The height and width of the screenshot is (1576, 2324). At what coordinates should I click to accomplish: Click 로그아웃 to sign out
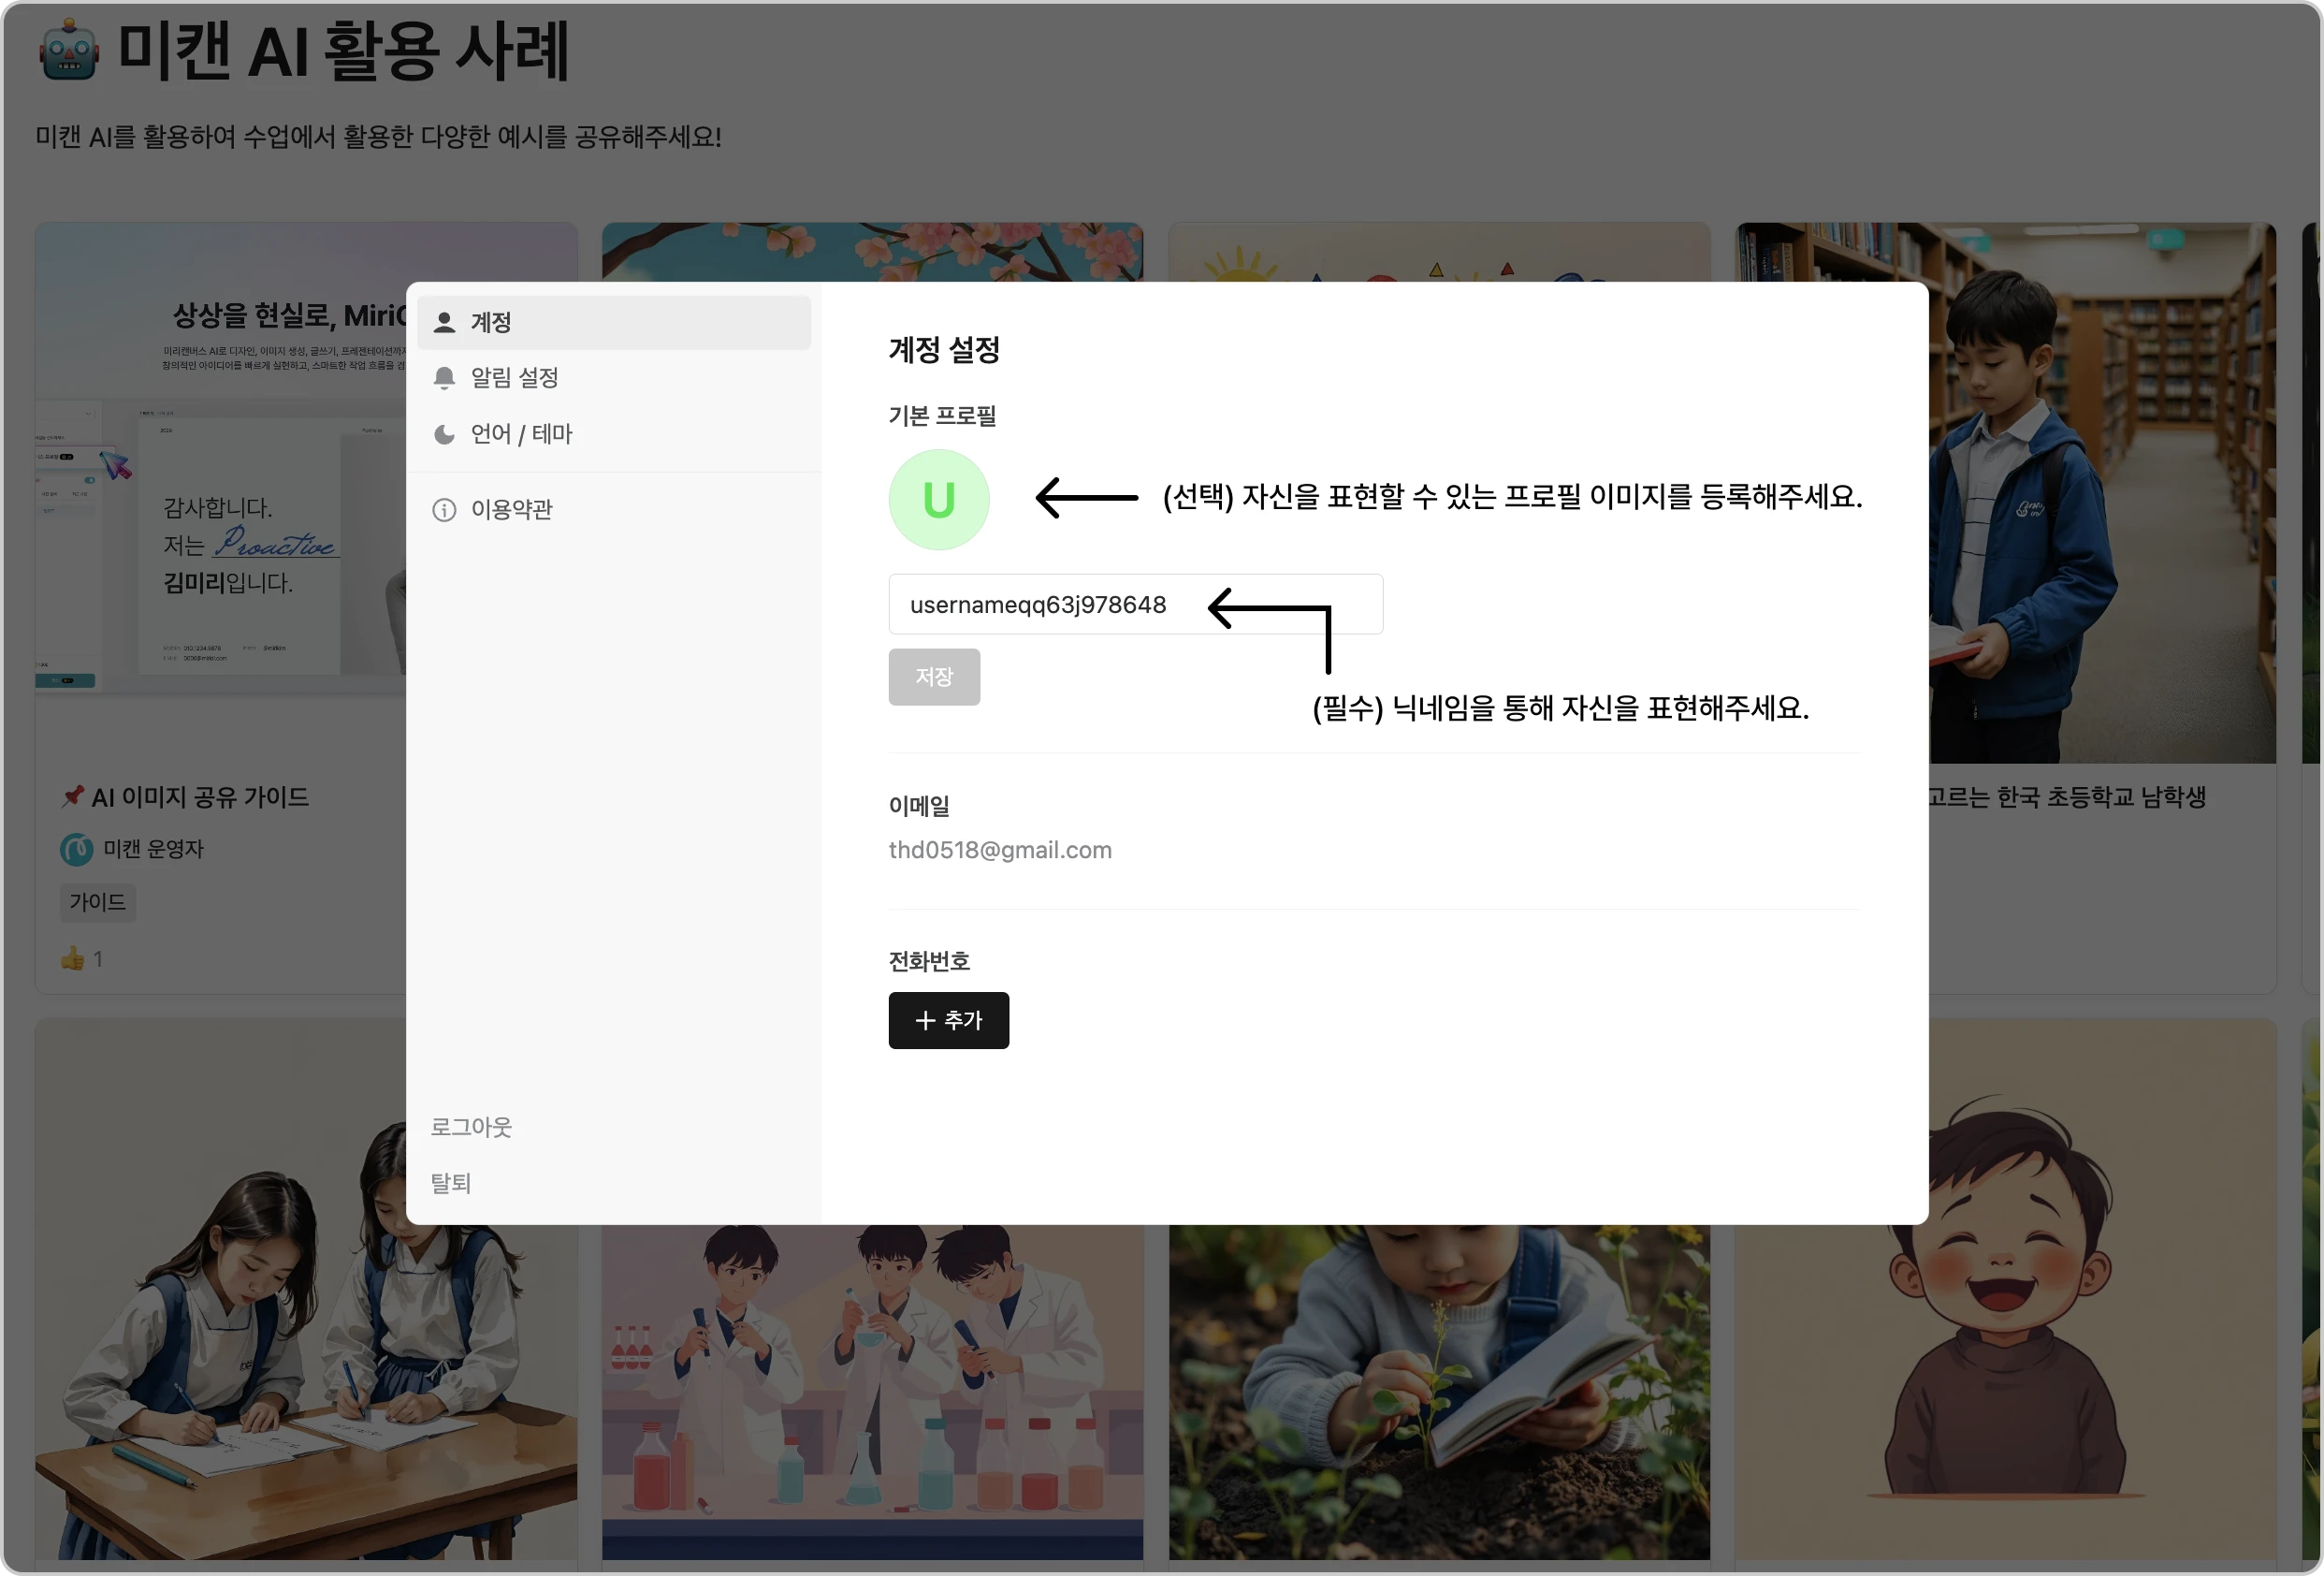[471, 1127]
